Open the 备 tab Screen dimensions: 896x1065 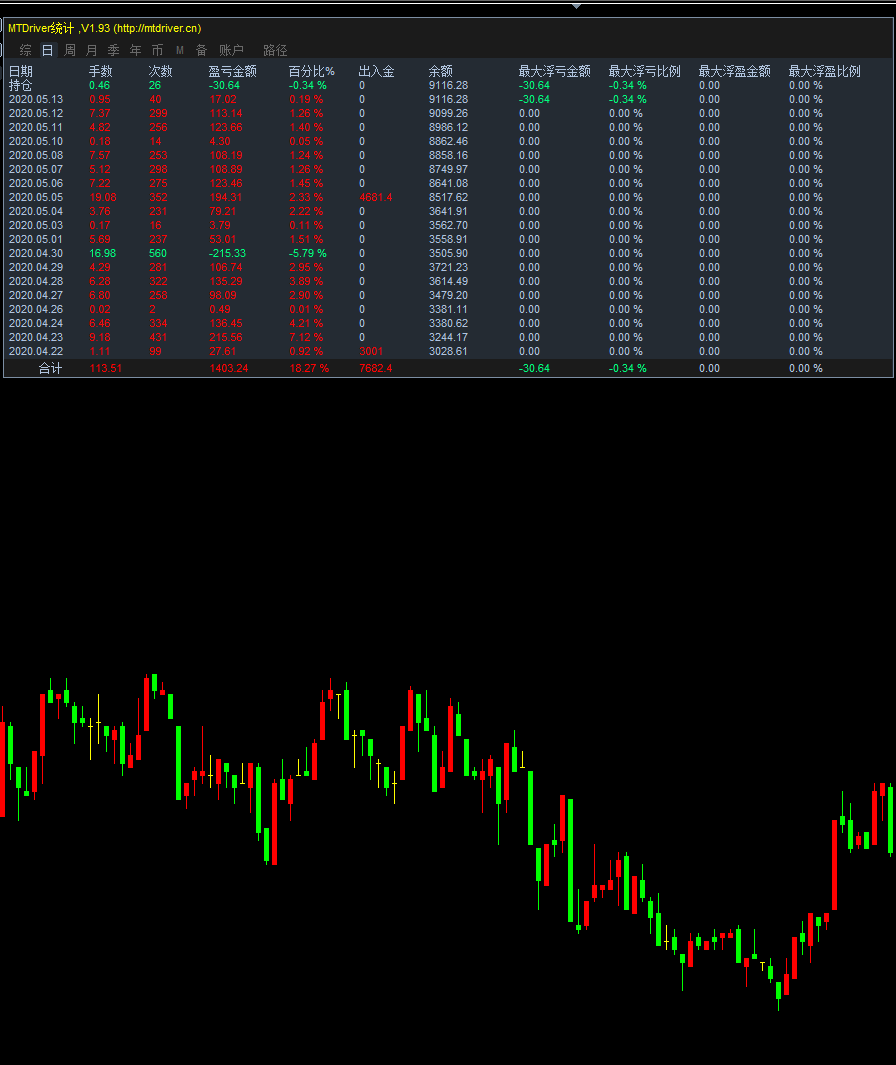pyautogui.click(x=202, y=50)
